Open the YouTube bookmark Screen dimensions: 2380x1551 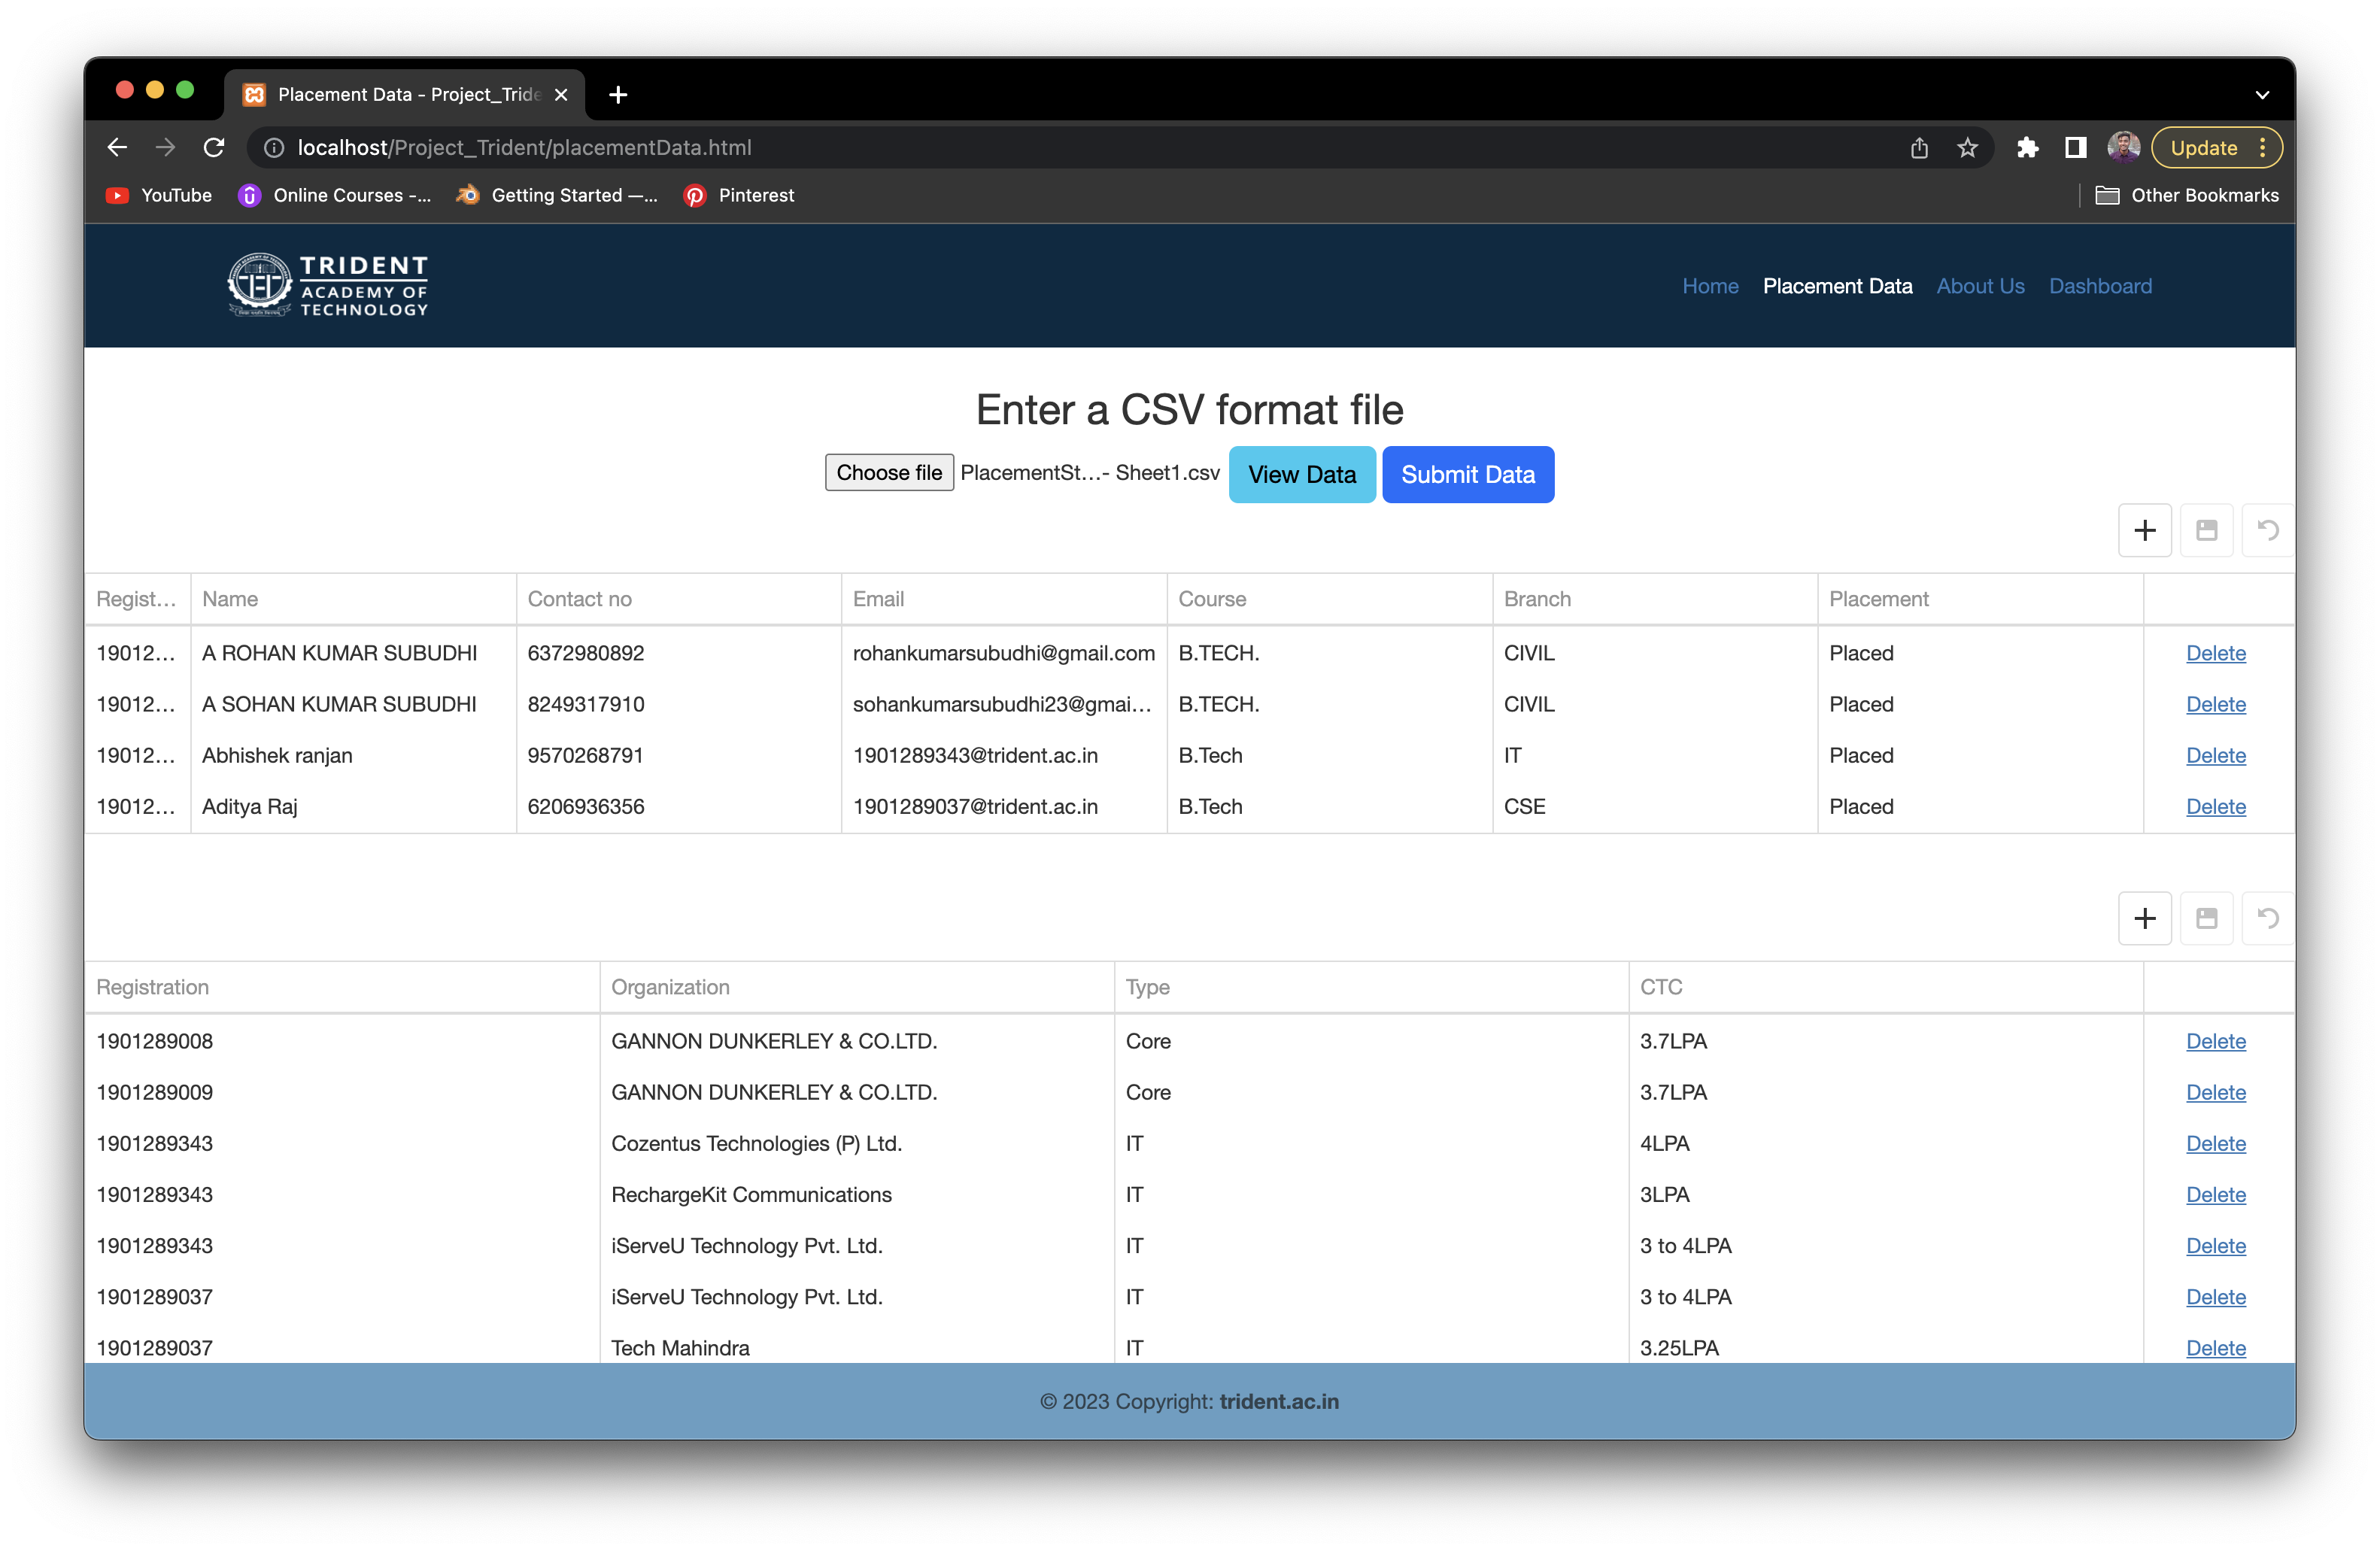(158, 195)
